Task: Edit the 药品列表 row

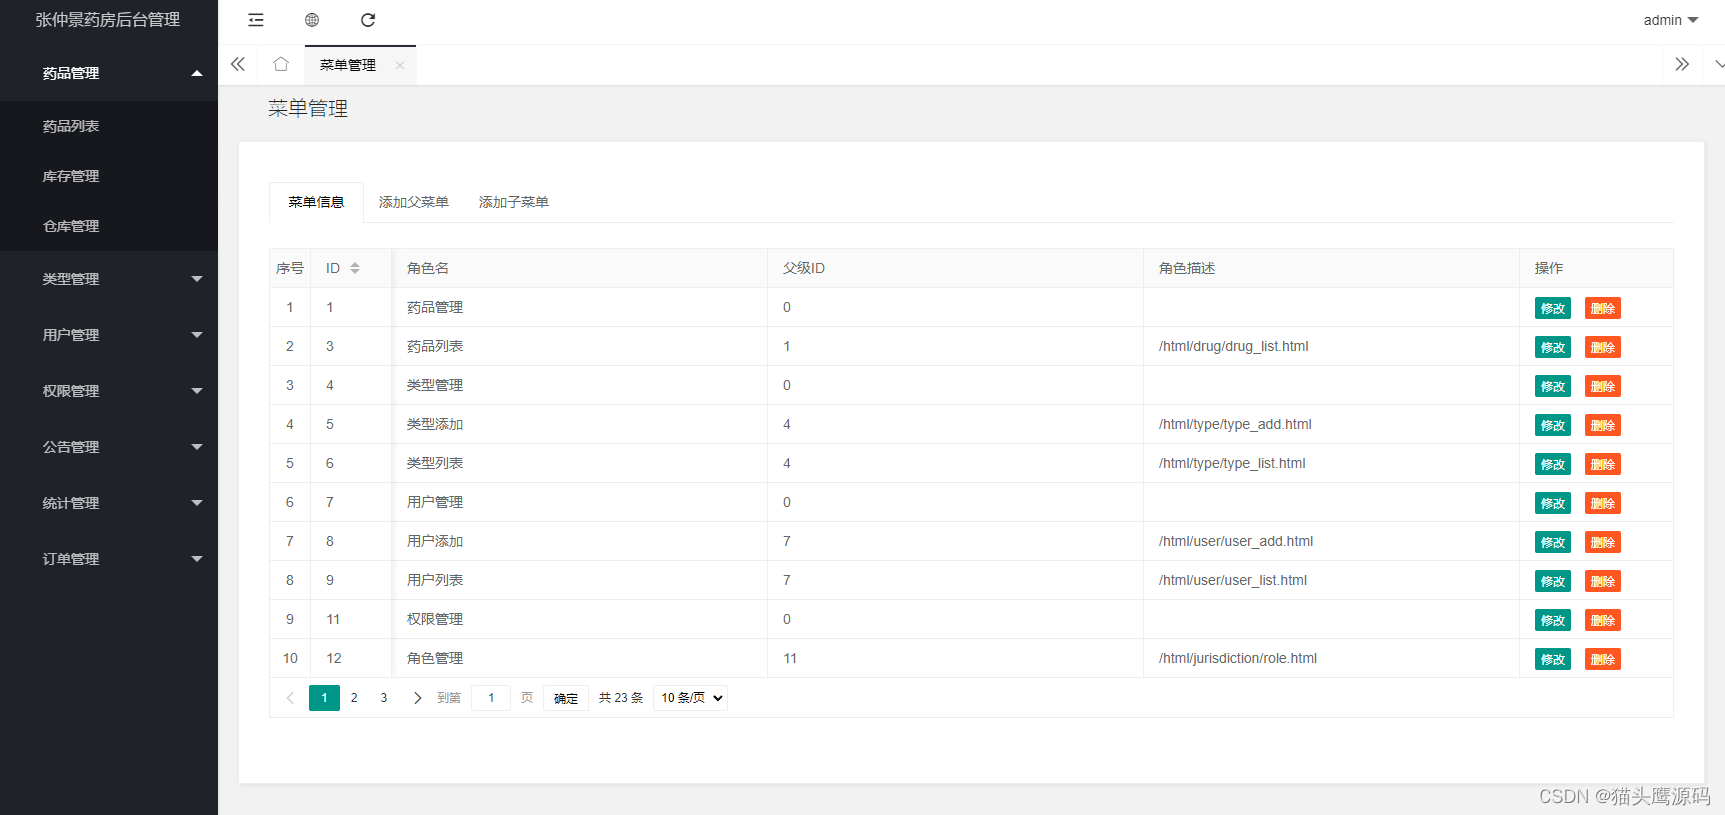Action: pyautogui.click(x=1553, y=347)
